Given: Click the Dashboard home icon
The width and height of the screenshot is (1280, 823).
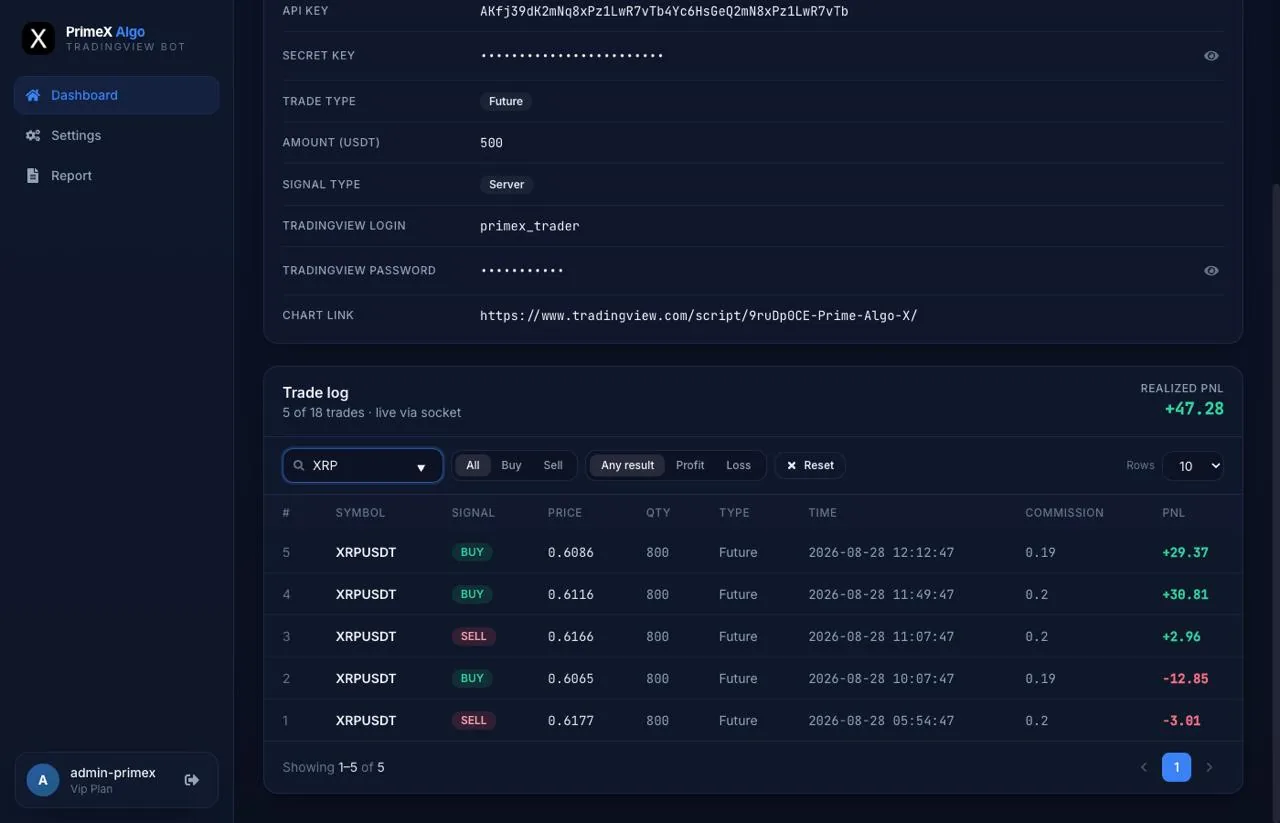Looking at the screenshot, I should [33, 95].
